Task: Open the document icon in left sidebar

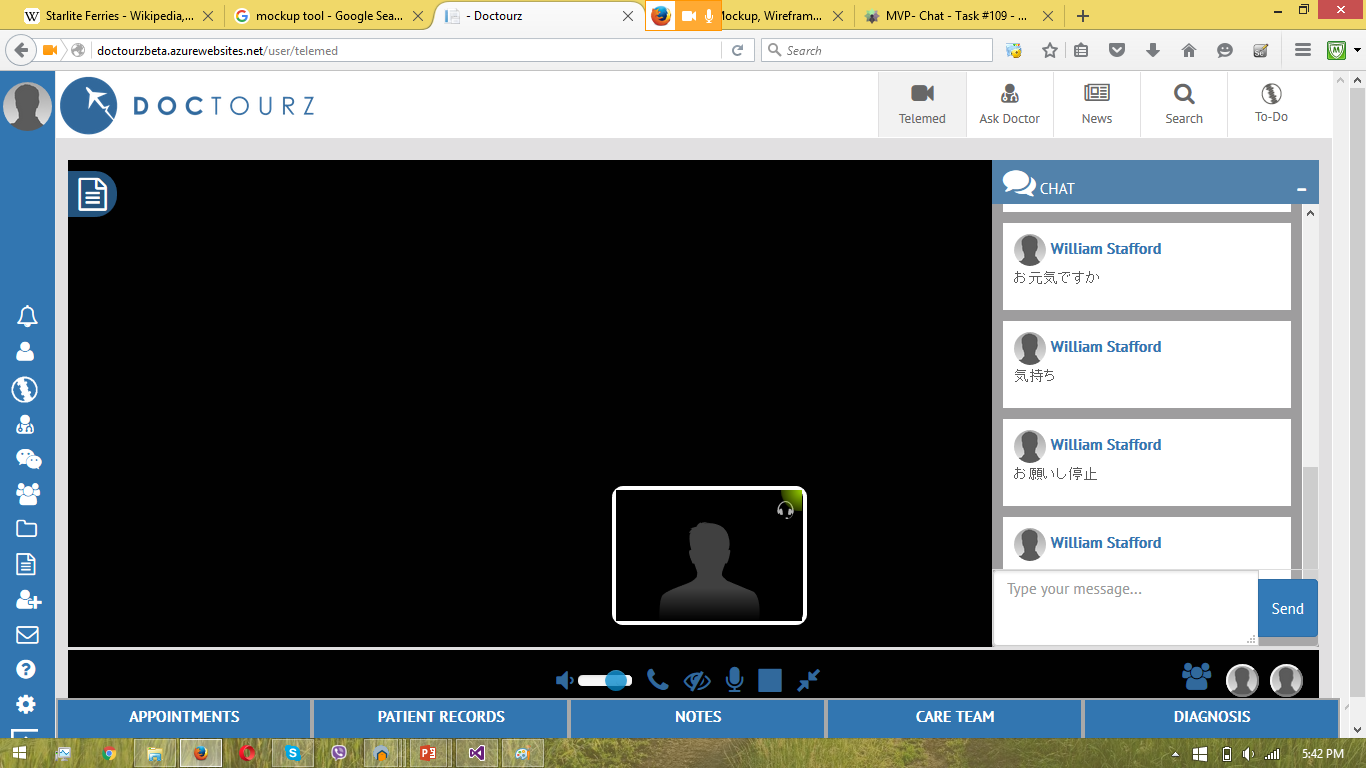Action: tap(27, 564)
